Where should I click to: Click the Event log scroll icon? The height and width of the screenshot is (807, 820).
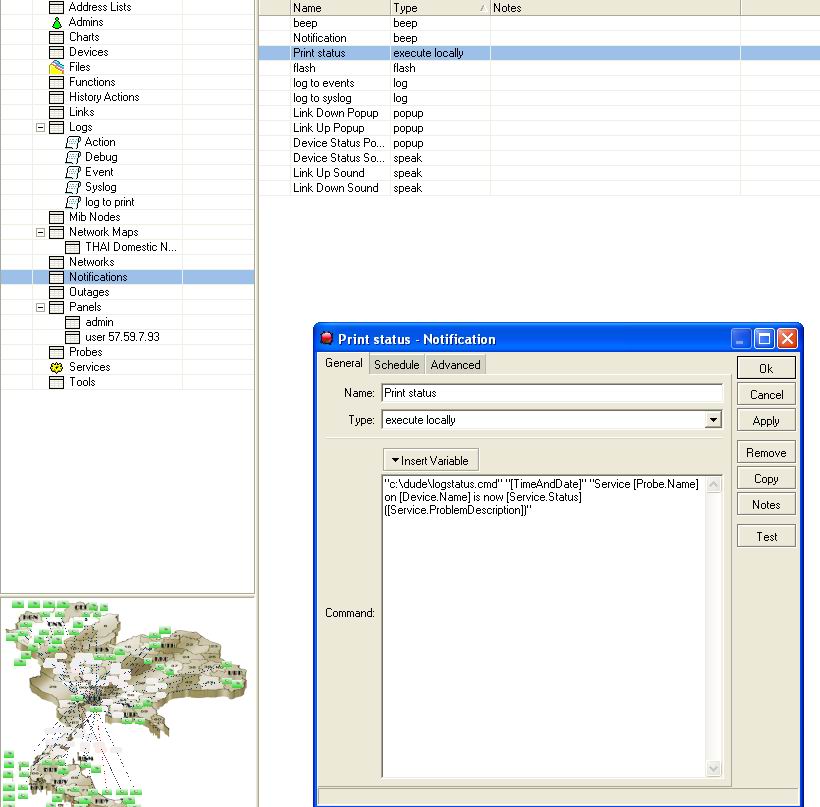tap(73, 173)
